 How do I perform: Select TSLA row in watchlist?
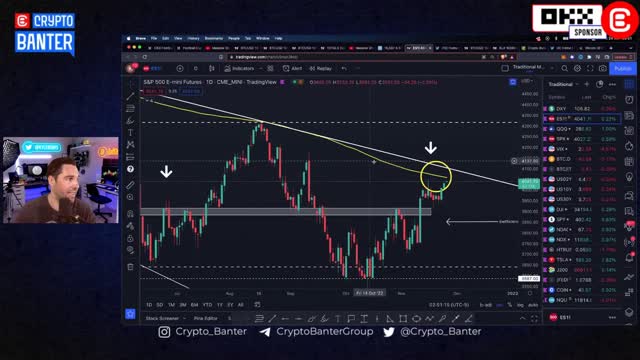582,260
